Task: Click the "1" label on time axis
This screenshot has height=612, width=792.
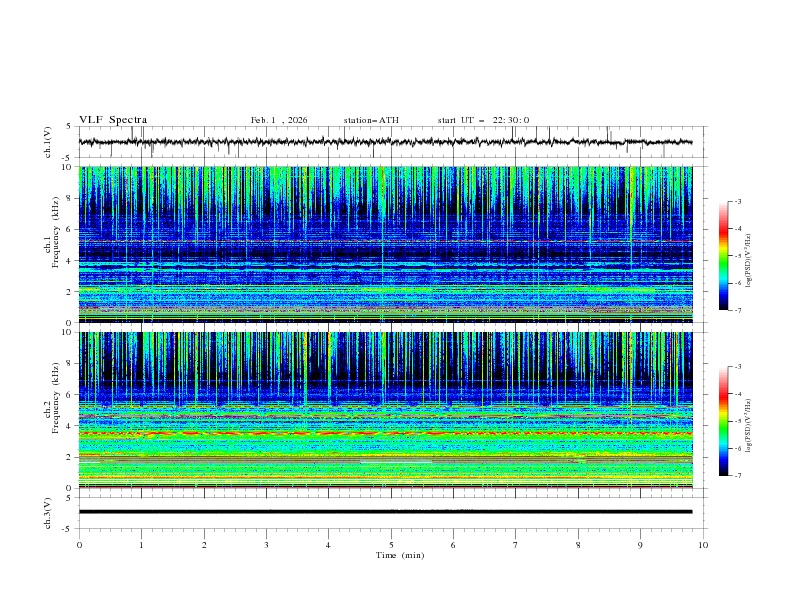Action: 141,545
